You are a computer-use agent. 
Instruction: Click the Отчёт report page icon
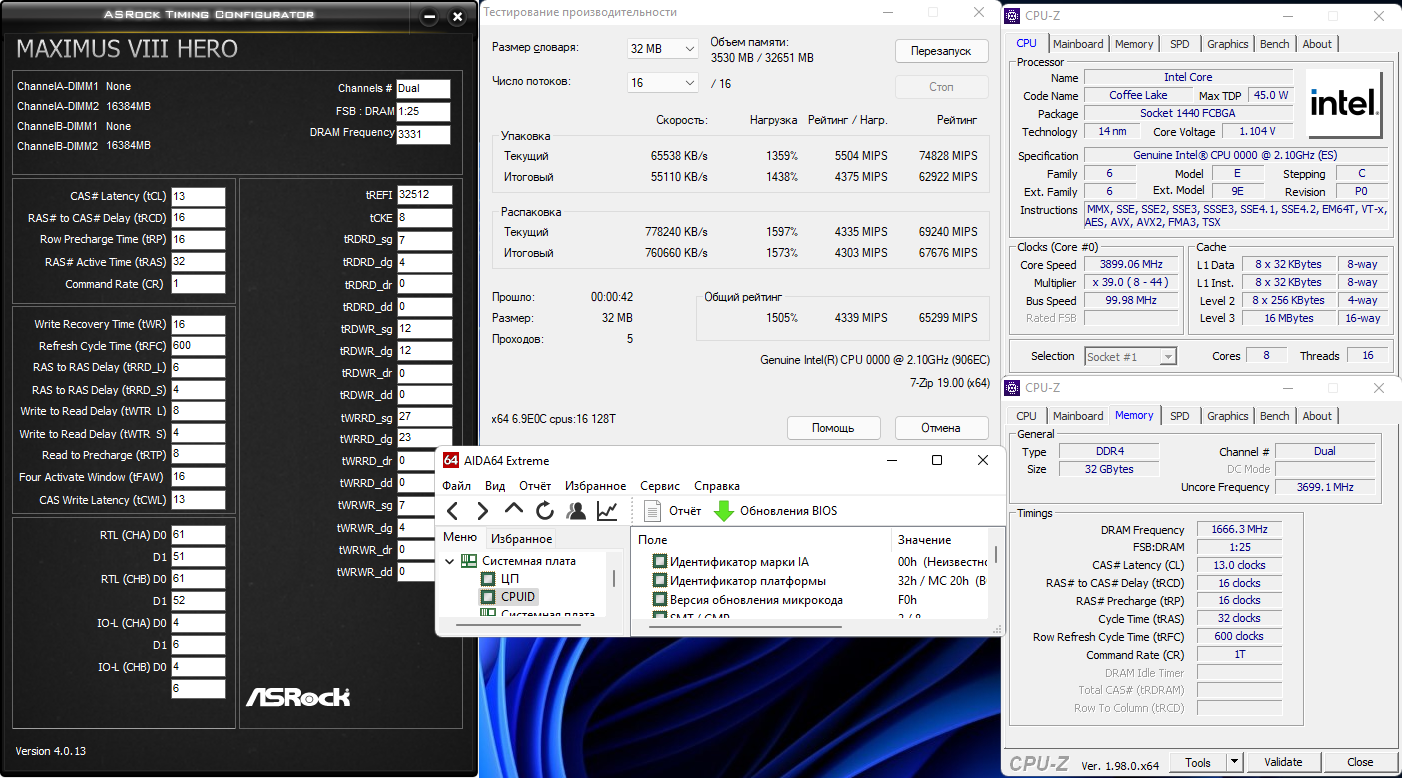tap(653, 511)
